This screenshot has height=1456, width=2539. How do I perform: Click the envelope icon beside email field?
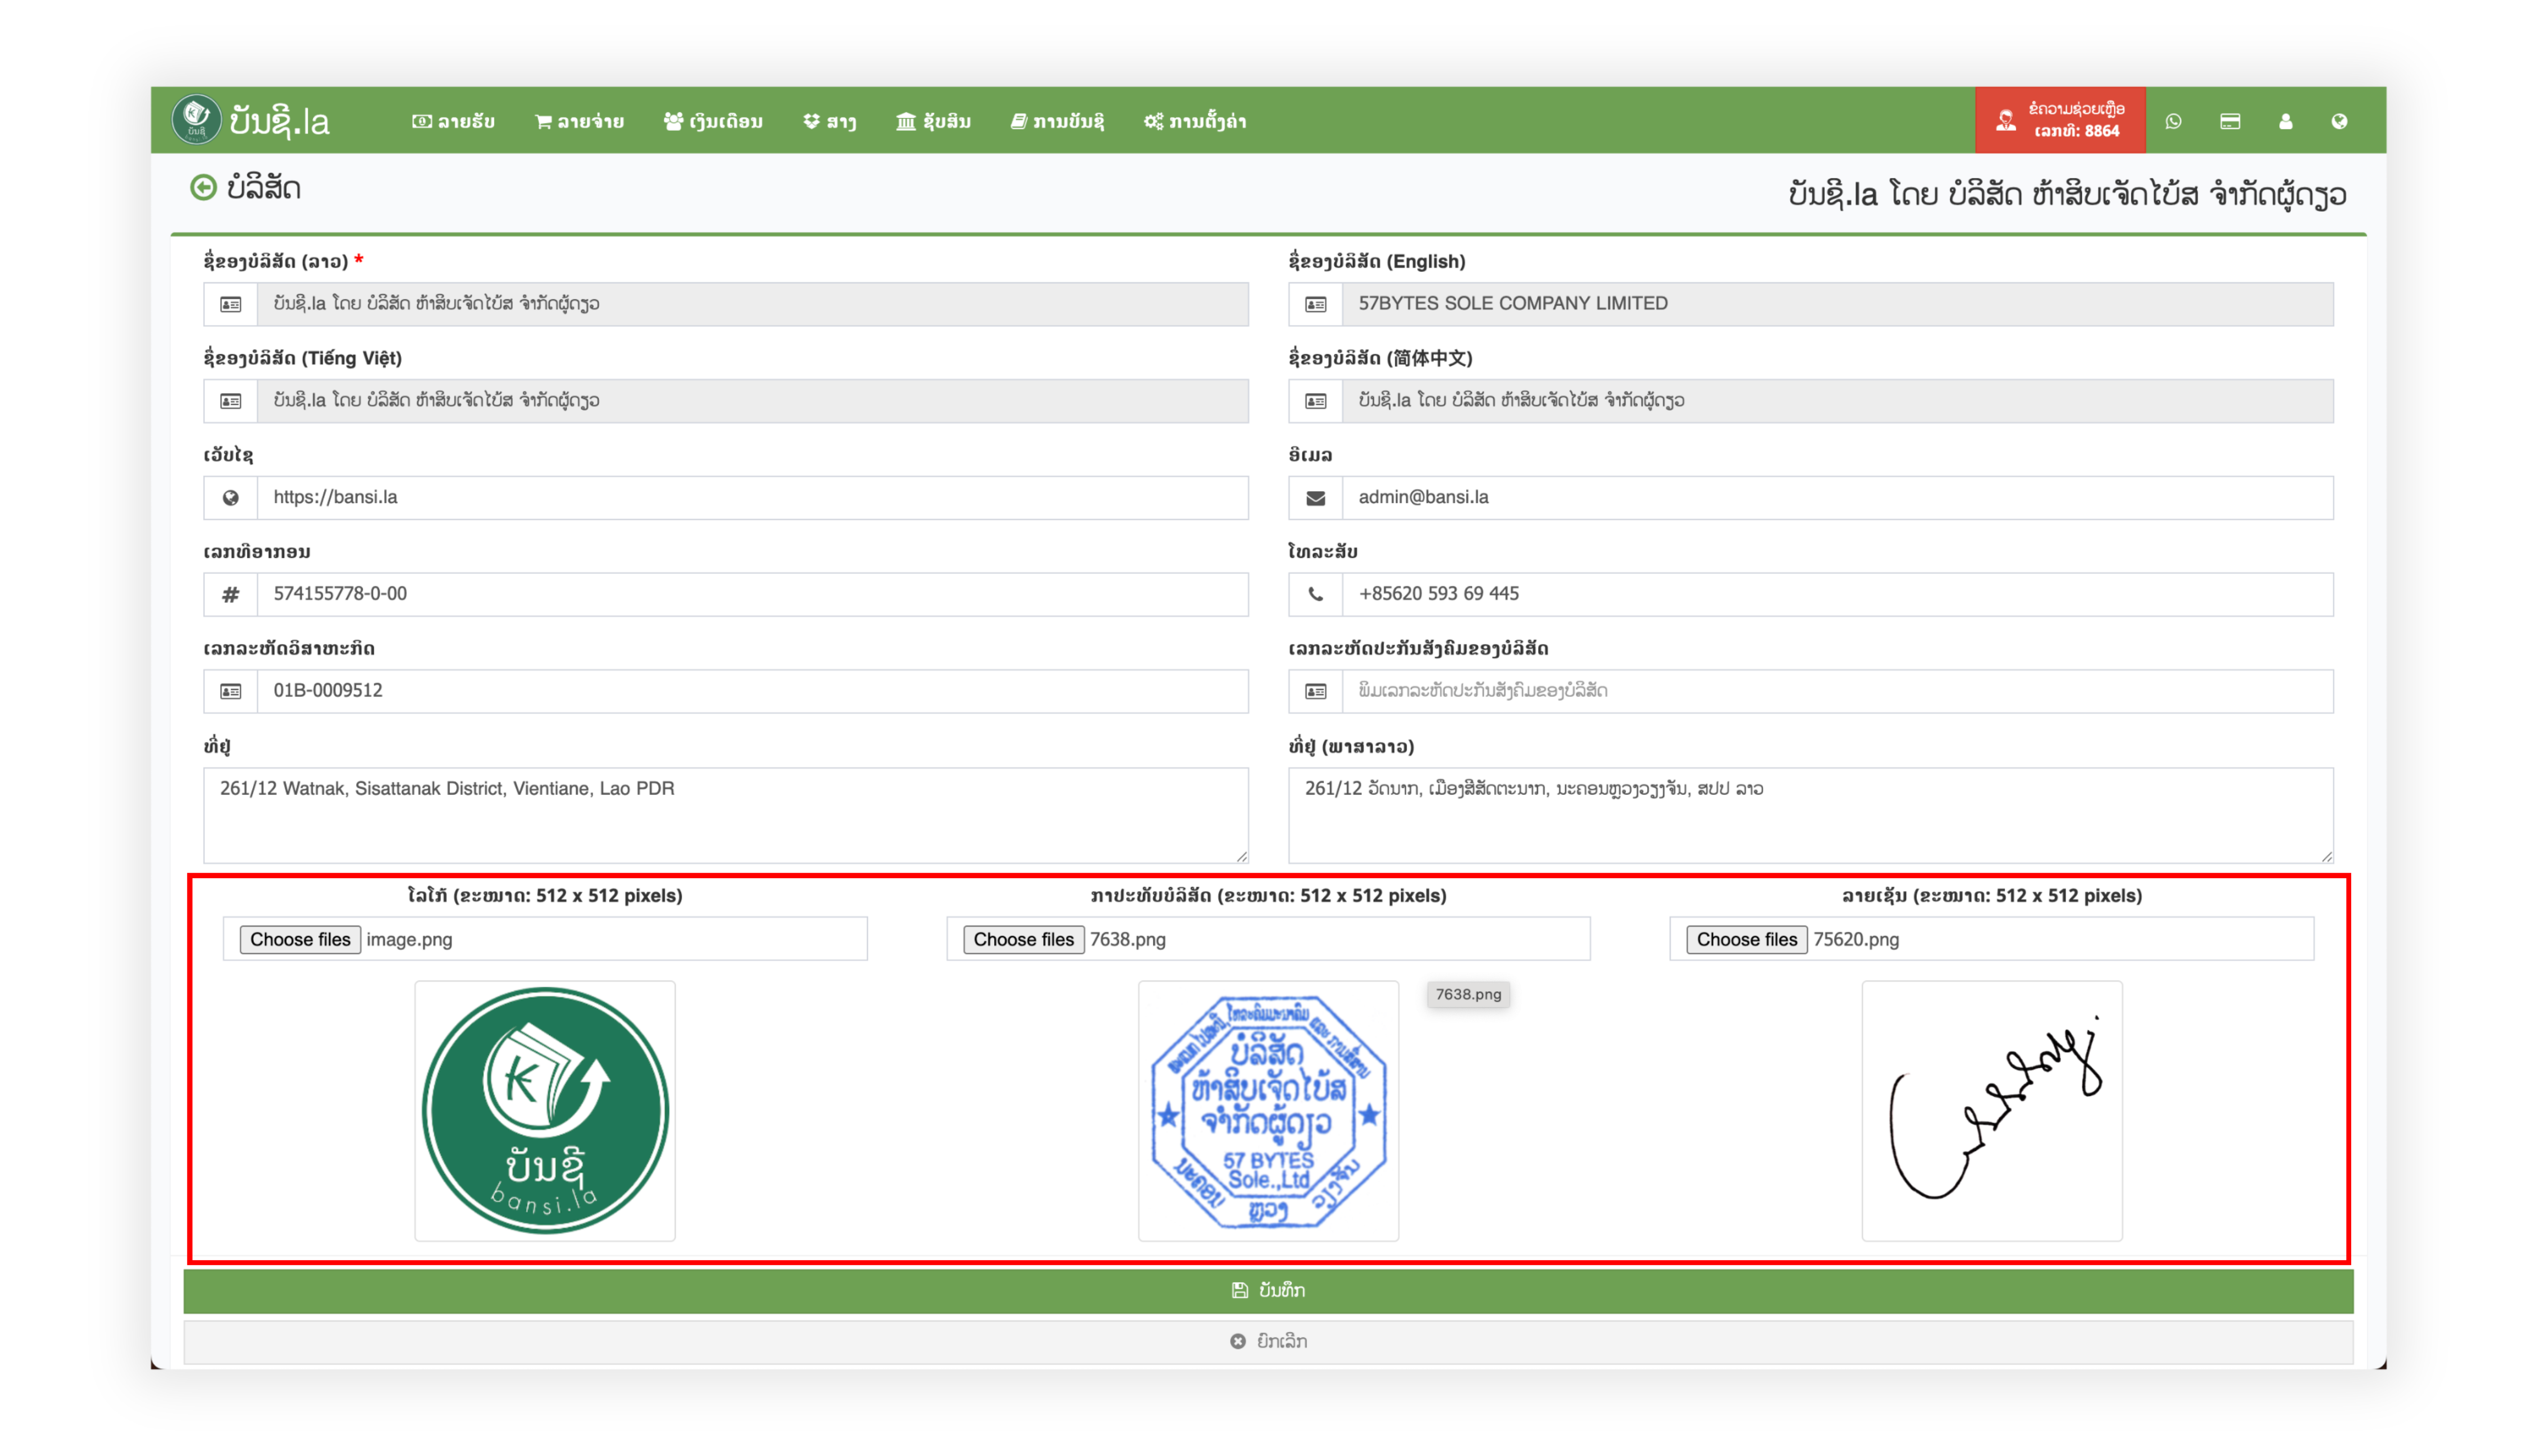pyautogui.click(x=1315, y=498)
